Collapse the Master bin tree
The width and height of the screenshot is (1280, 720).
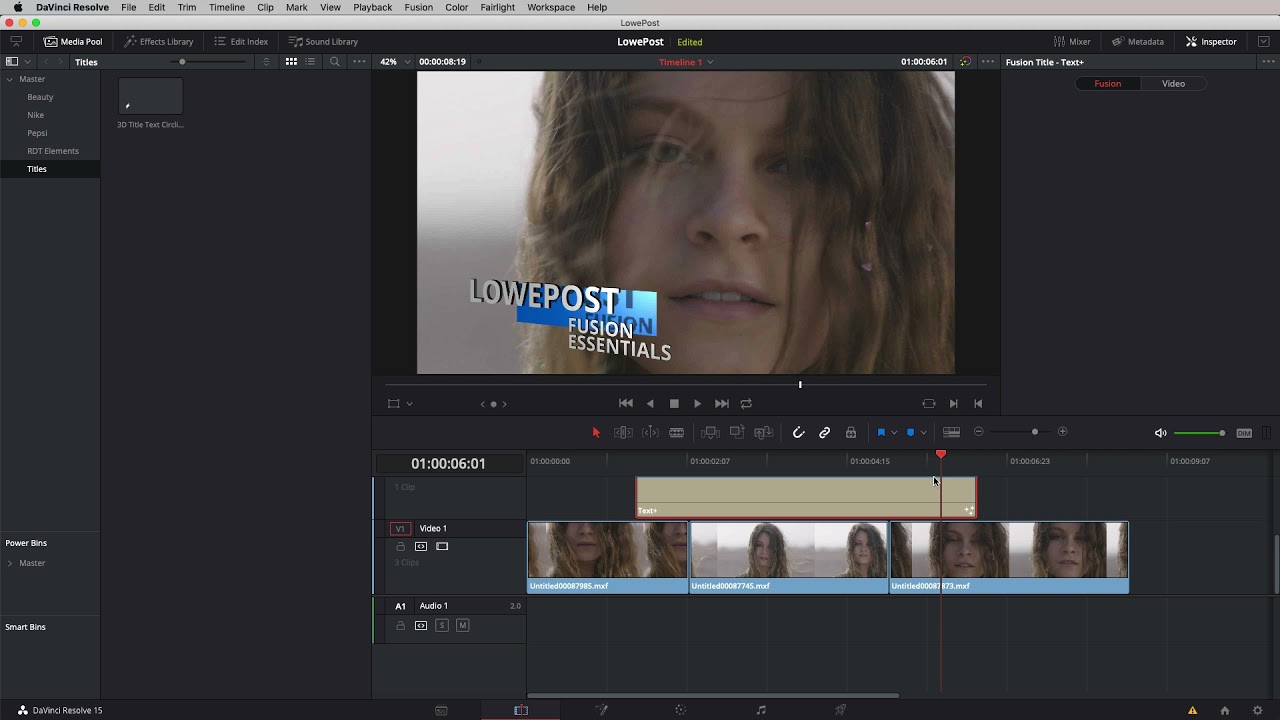pos(10,79)
